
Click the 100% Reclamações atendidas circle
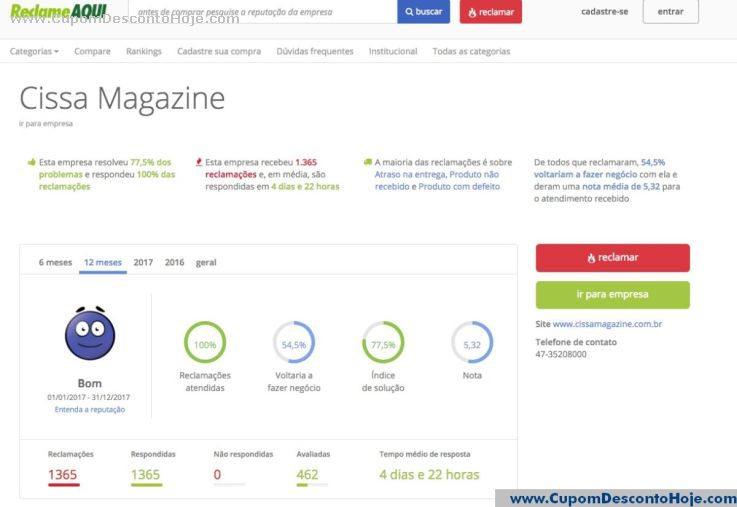(x=204, y=343)
